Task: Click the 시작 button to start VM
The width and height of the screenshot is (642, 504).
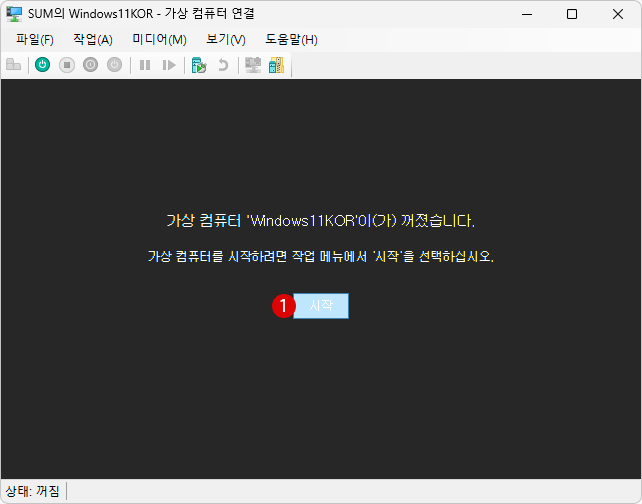Action: click(x=321, y=306)
